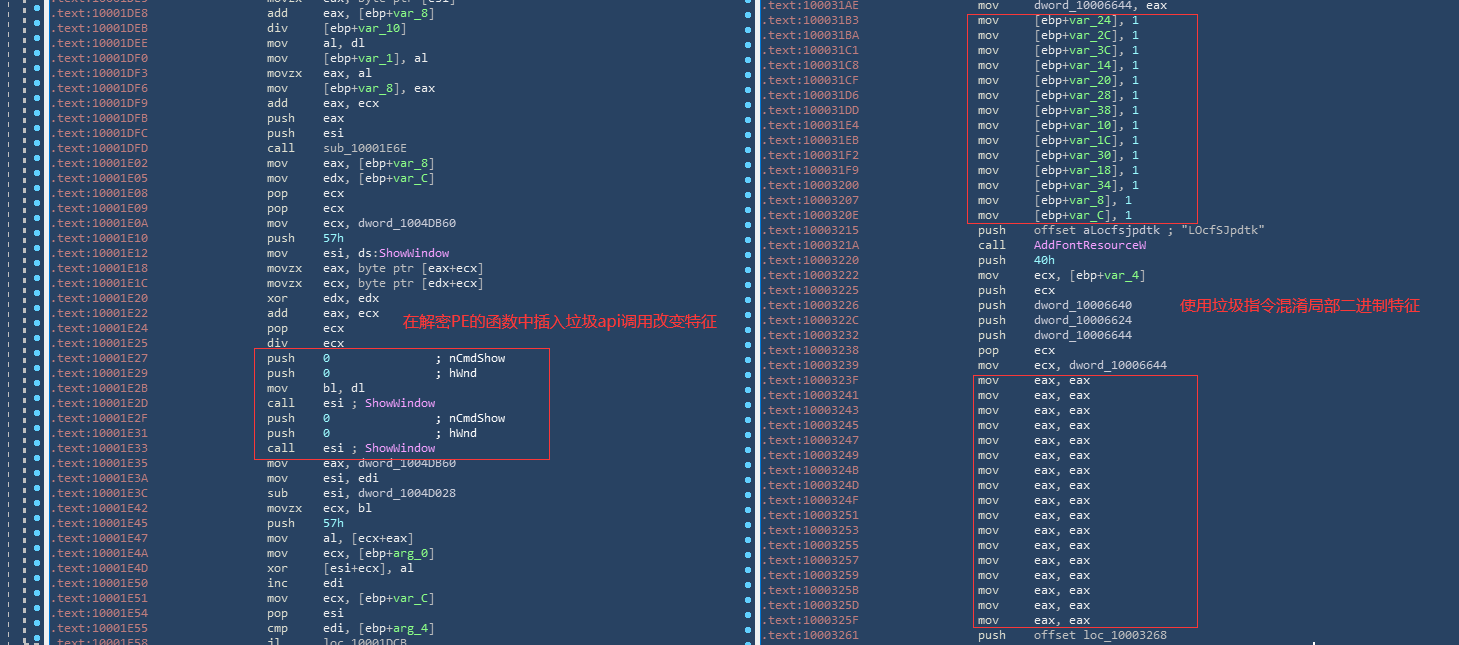Viewport: 1459px width, 645px height.
Task: Click the [ebp+arg_4] operand in cmp
Action: click(x=396, y=628)
